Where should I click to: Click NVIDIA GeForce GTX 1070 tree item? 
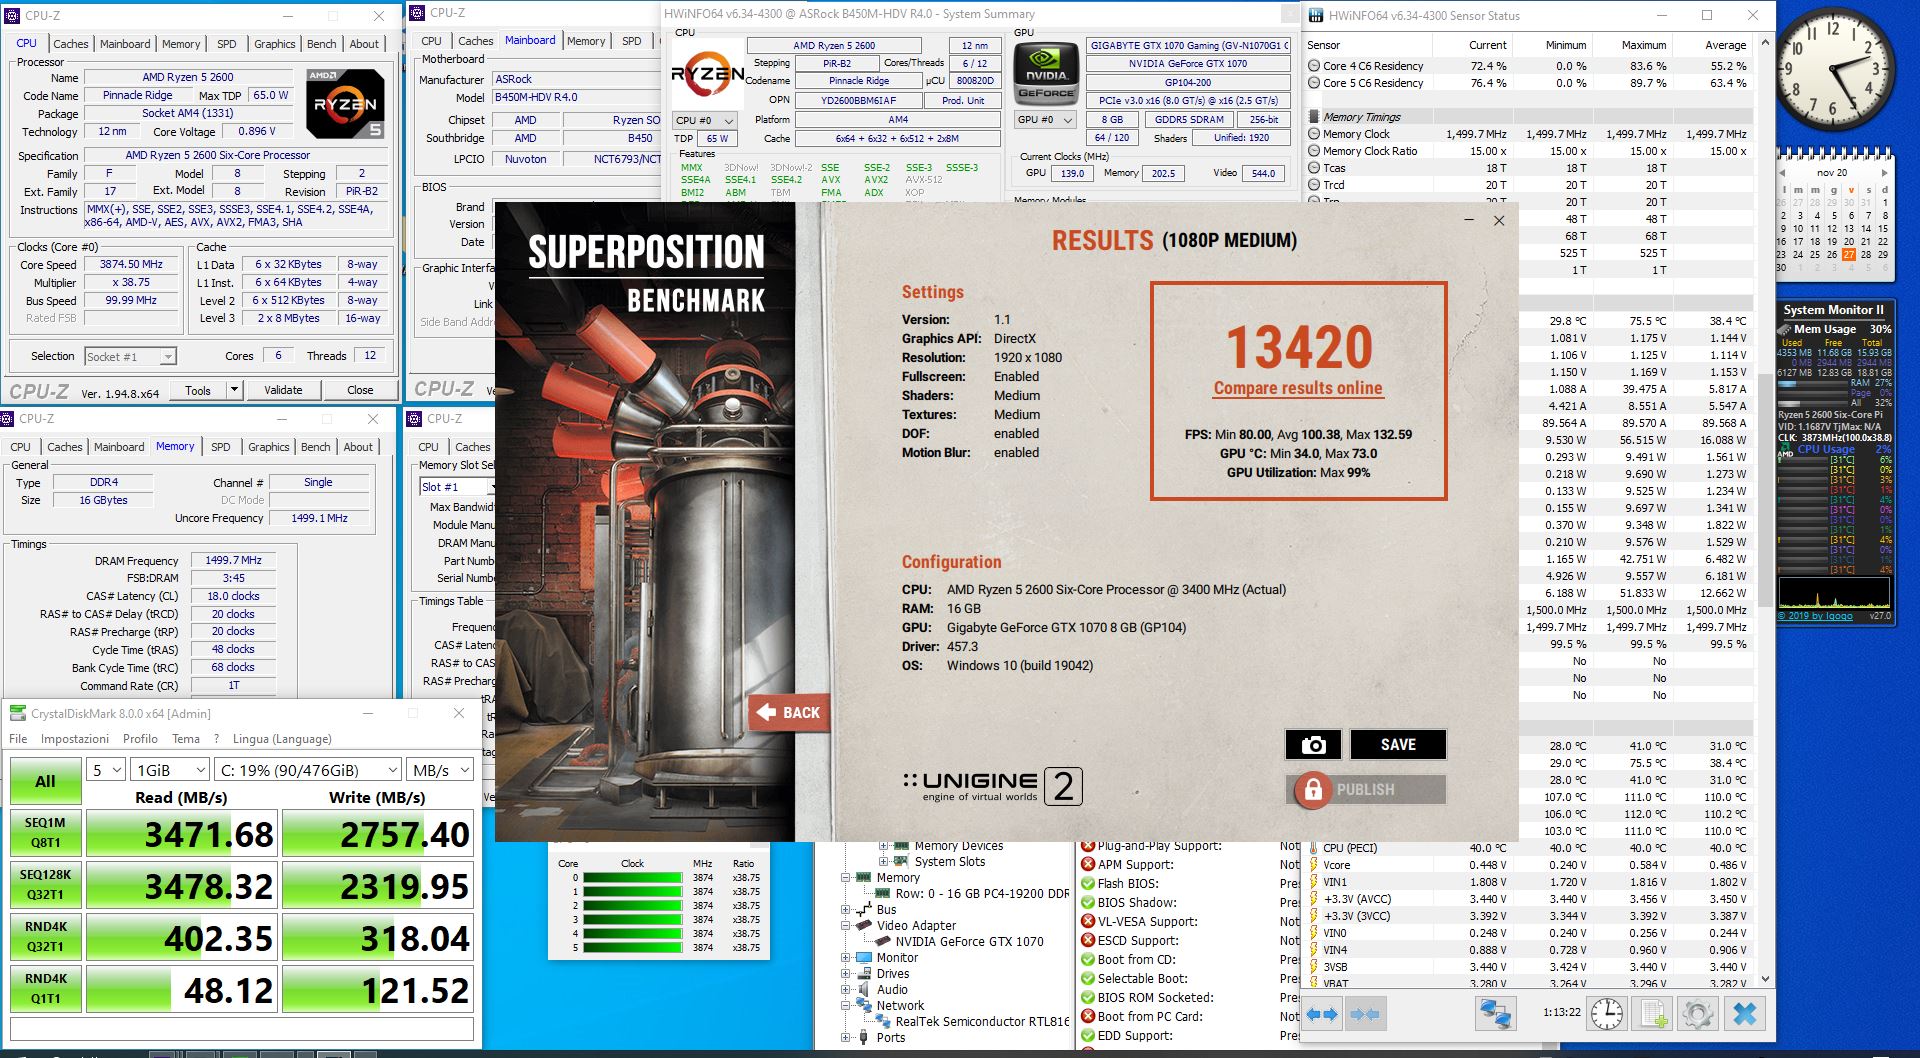click(x=969, y=942)
